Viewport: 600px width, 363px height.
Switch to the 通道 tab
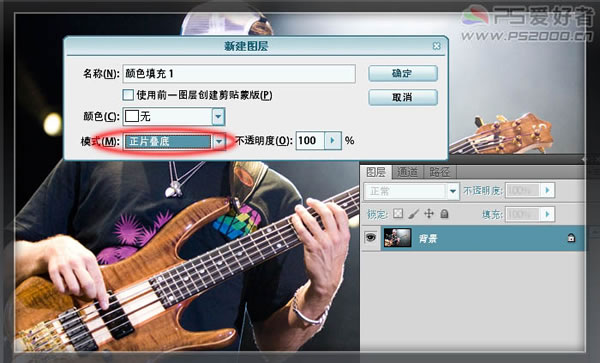click(408, 172)
